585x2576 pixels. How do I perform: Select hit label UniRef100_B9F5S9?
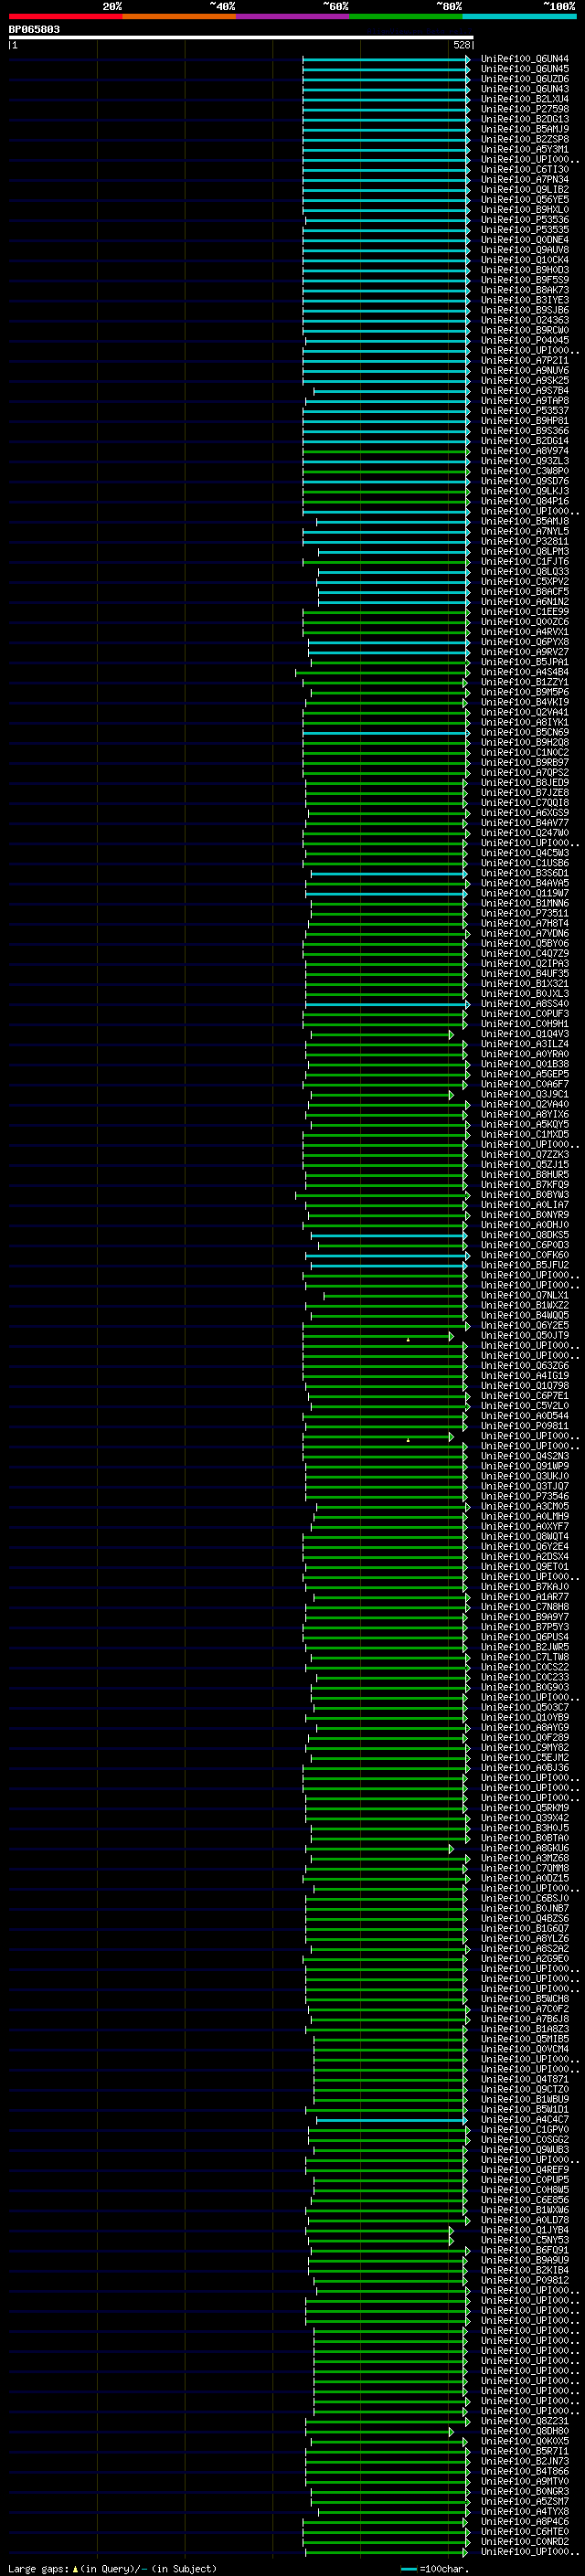[x=525, y=280]
